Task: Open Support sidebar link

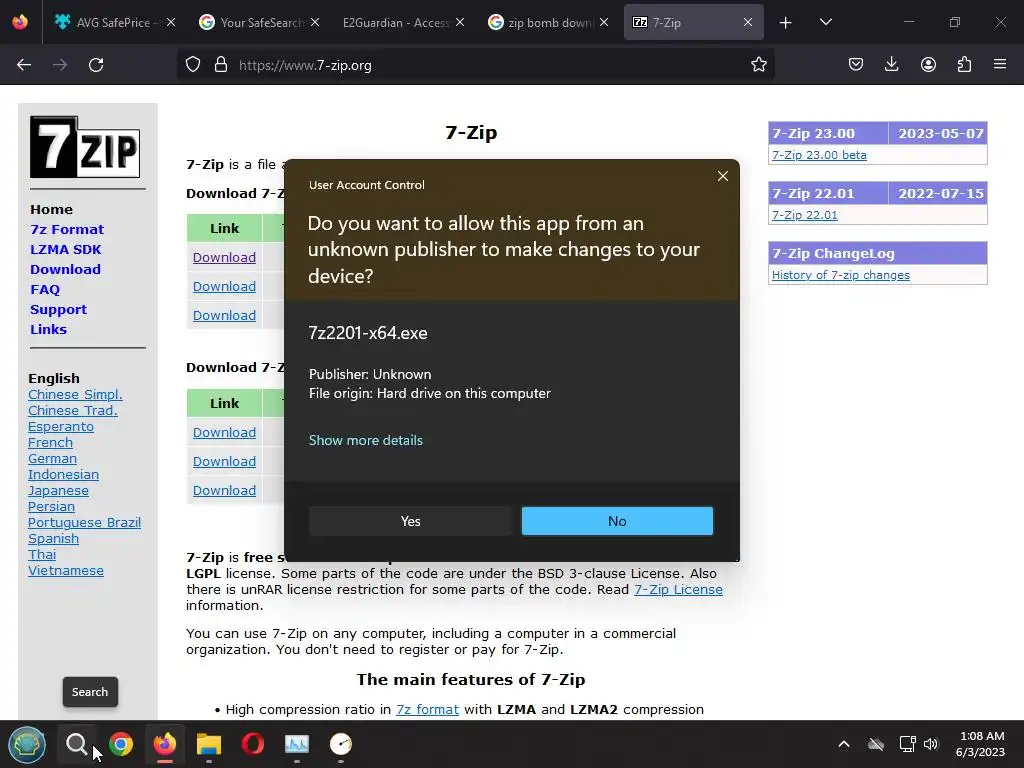Action: tap(58, 310)
